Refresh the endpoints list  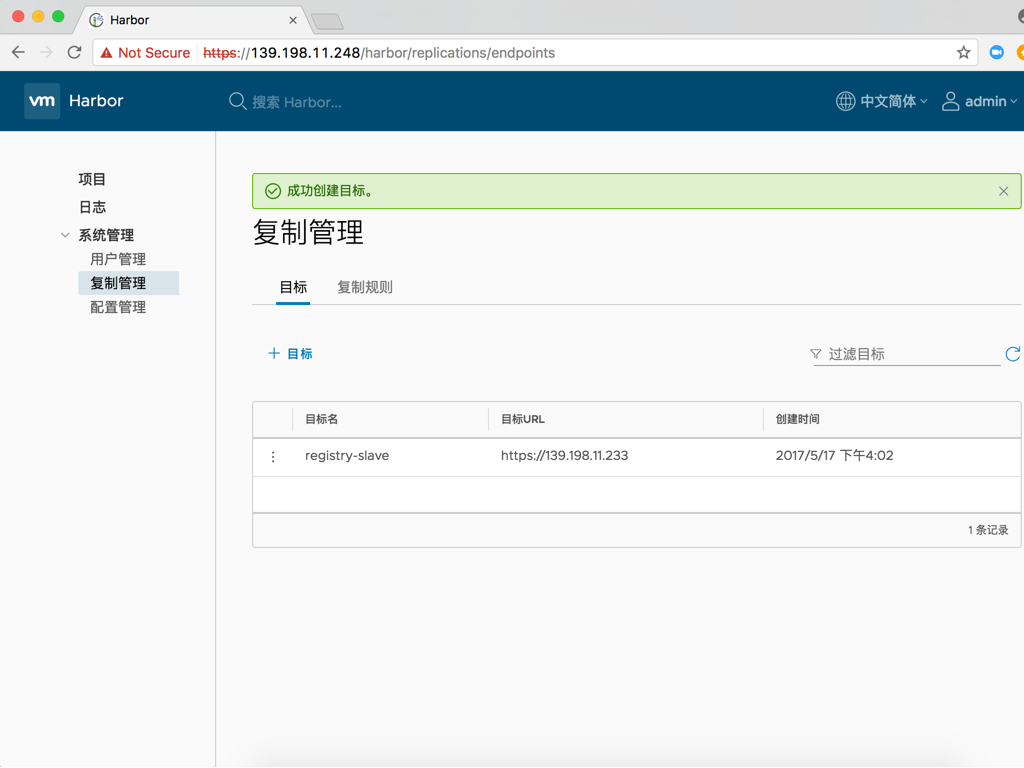(x=1012, y=353)
